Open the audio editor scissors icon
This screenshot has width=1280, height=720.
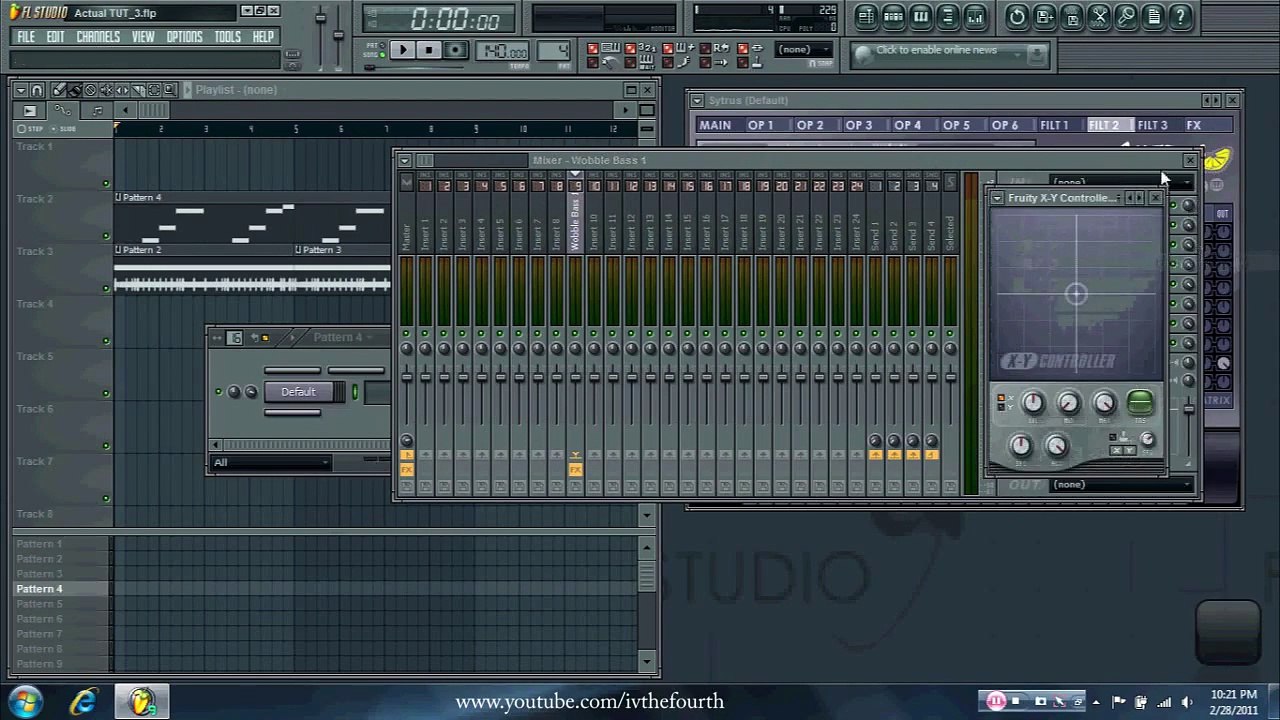(x=1099, y=17)
